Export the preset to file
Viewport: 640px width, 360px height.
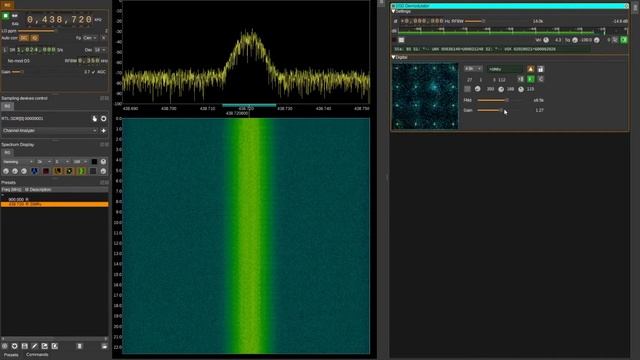point(44,346)
